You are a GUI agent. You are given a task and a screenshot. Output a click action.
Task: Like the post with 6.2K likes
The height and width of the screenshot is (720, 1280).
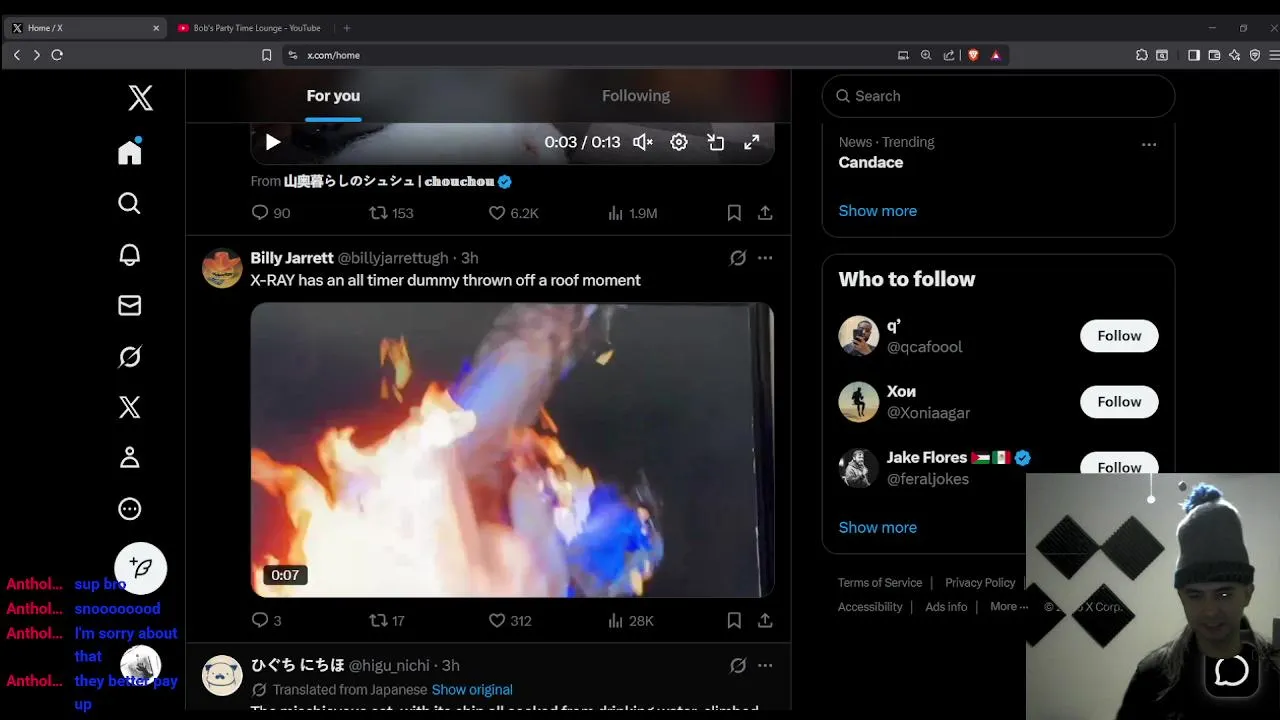[513, 213]
